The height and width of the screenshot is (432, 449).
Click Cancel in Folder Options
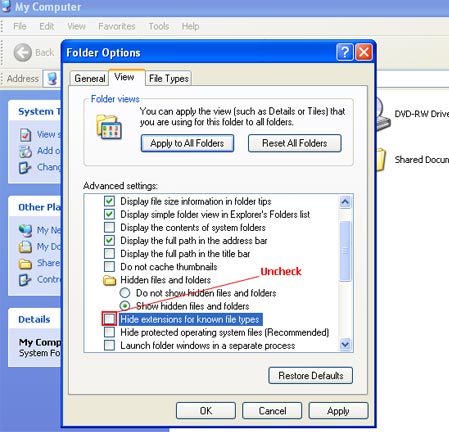click(x=272, y=411)
